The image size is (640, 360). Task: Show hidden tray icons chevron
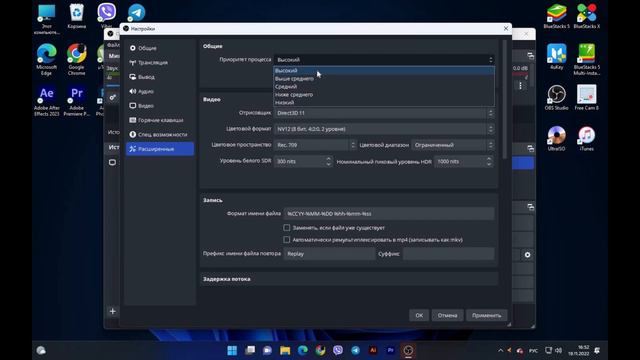501,351
